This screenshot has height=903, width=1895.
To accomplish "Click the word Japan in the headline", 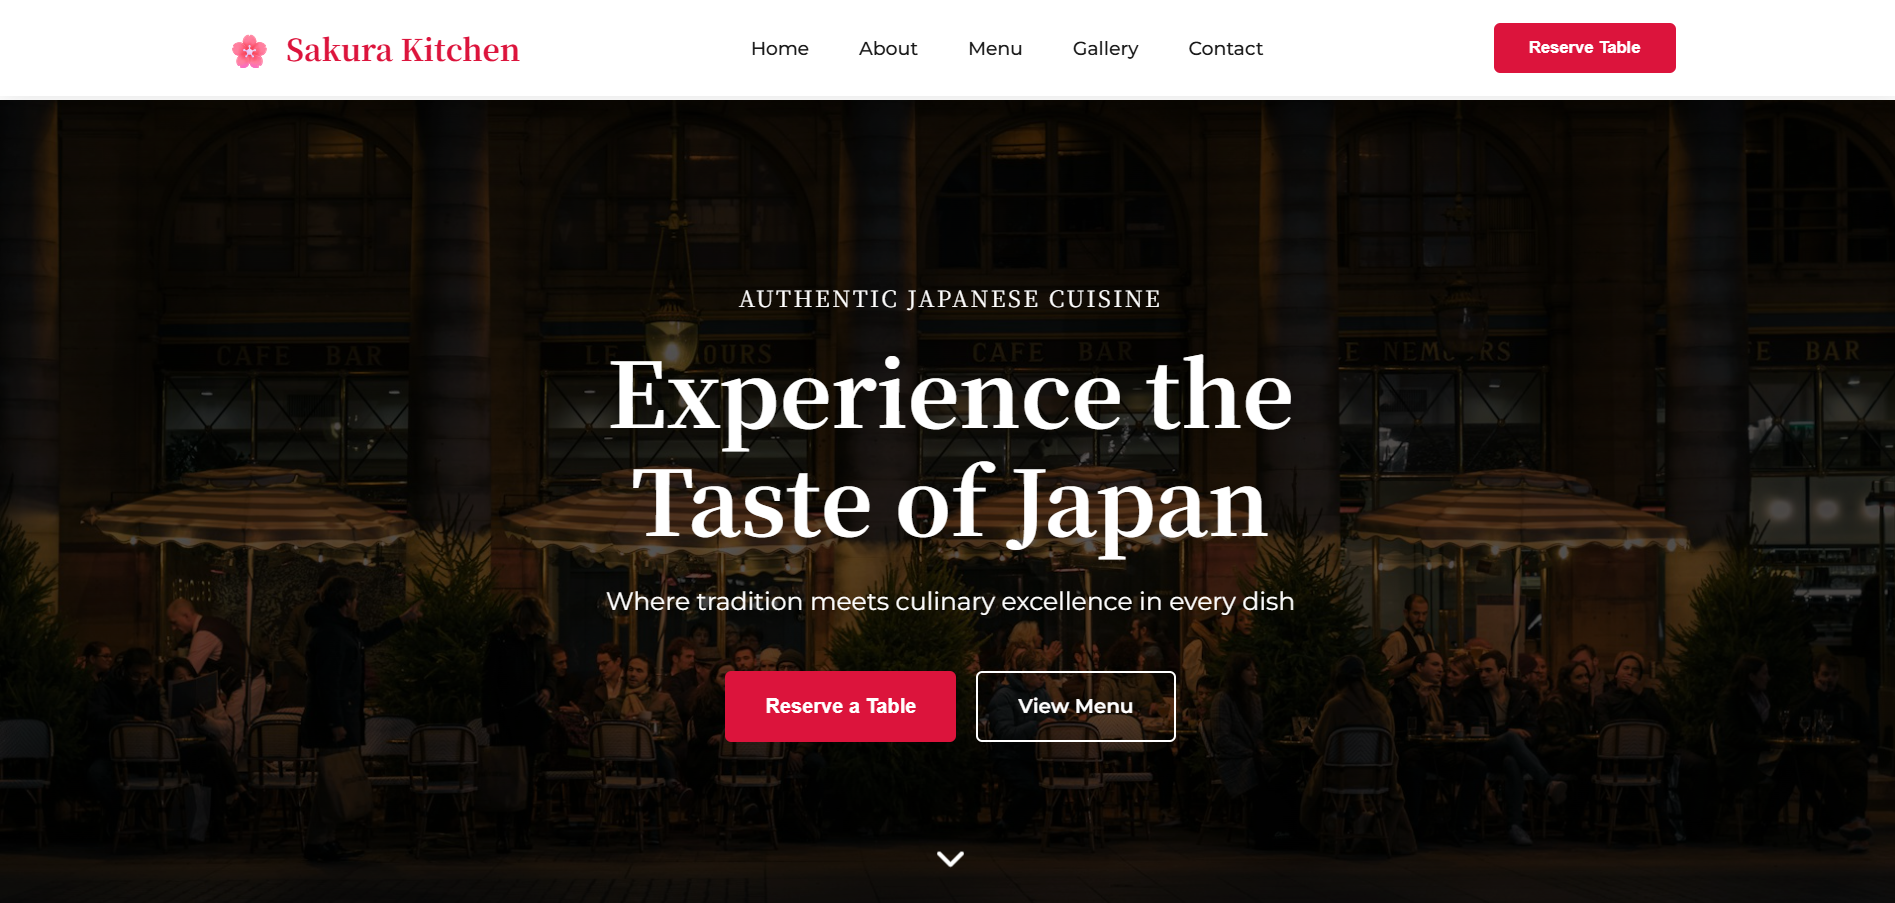I will (1138, 506).
